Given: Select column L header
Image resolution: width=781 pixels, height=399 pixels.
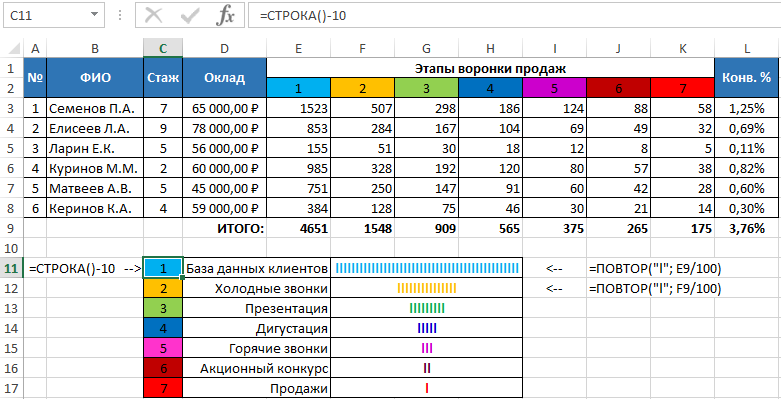Looking at the screenshot, I should pos(747,48).
